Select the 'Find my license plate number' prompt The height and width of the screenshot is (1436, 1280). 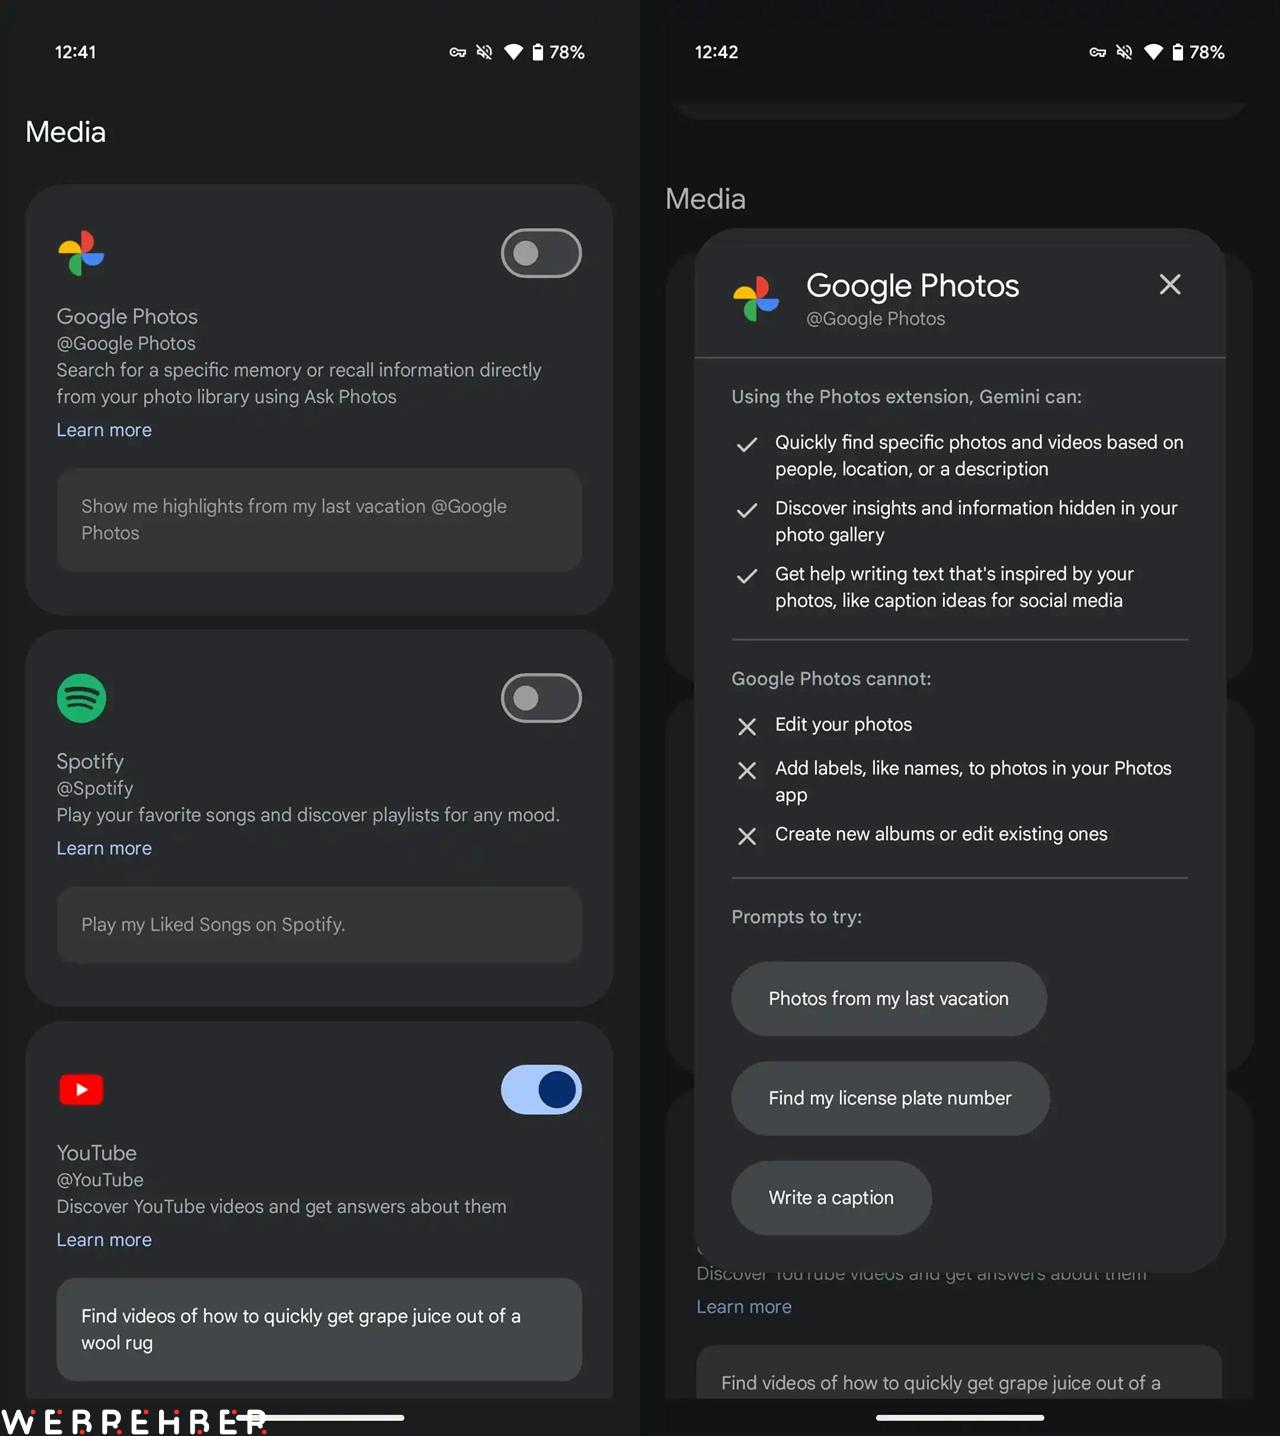890,1098
